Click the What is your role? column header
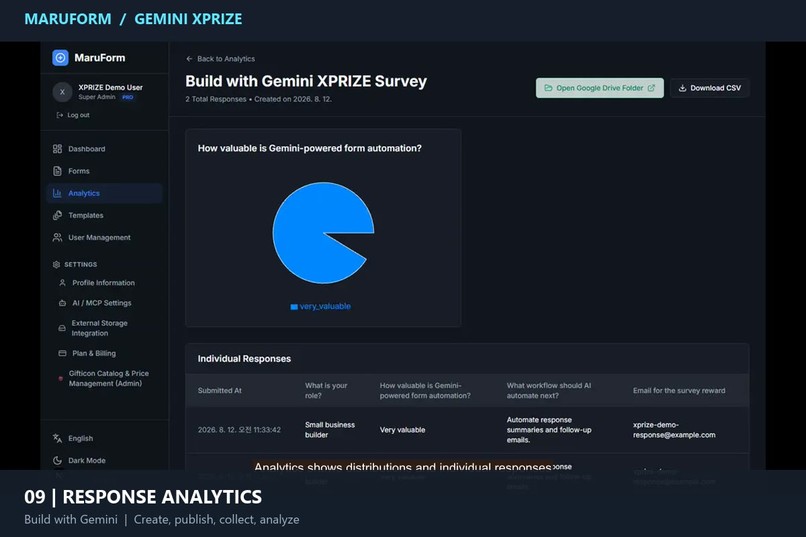Image resolution: width=806 pixels, height=537 pixels. click(x=326, y=391)
